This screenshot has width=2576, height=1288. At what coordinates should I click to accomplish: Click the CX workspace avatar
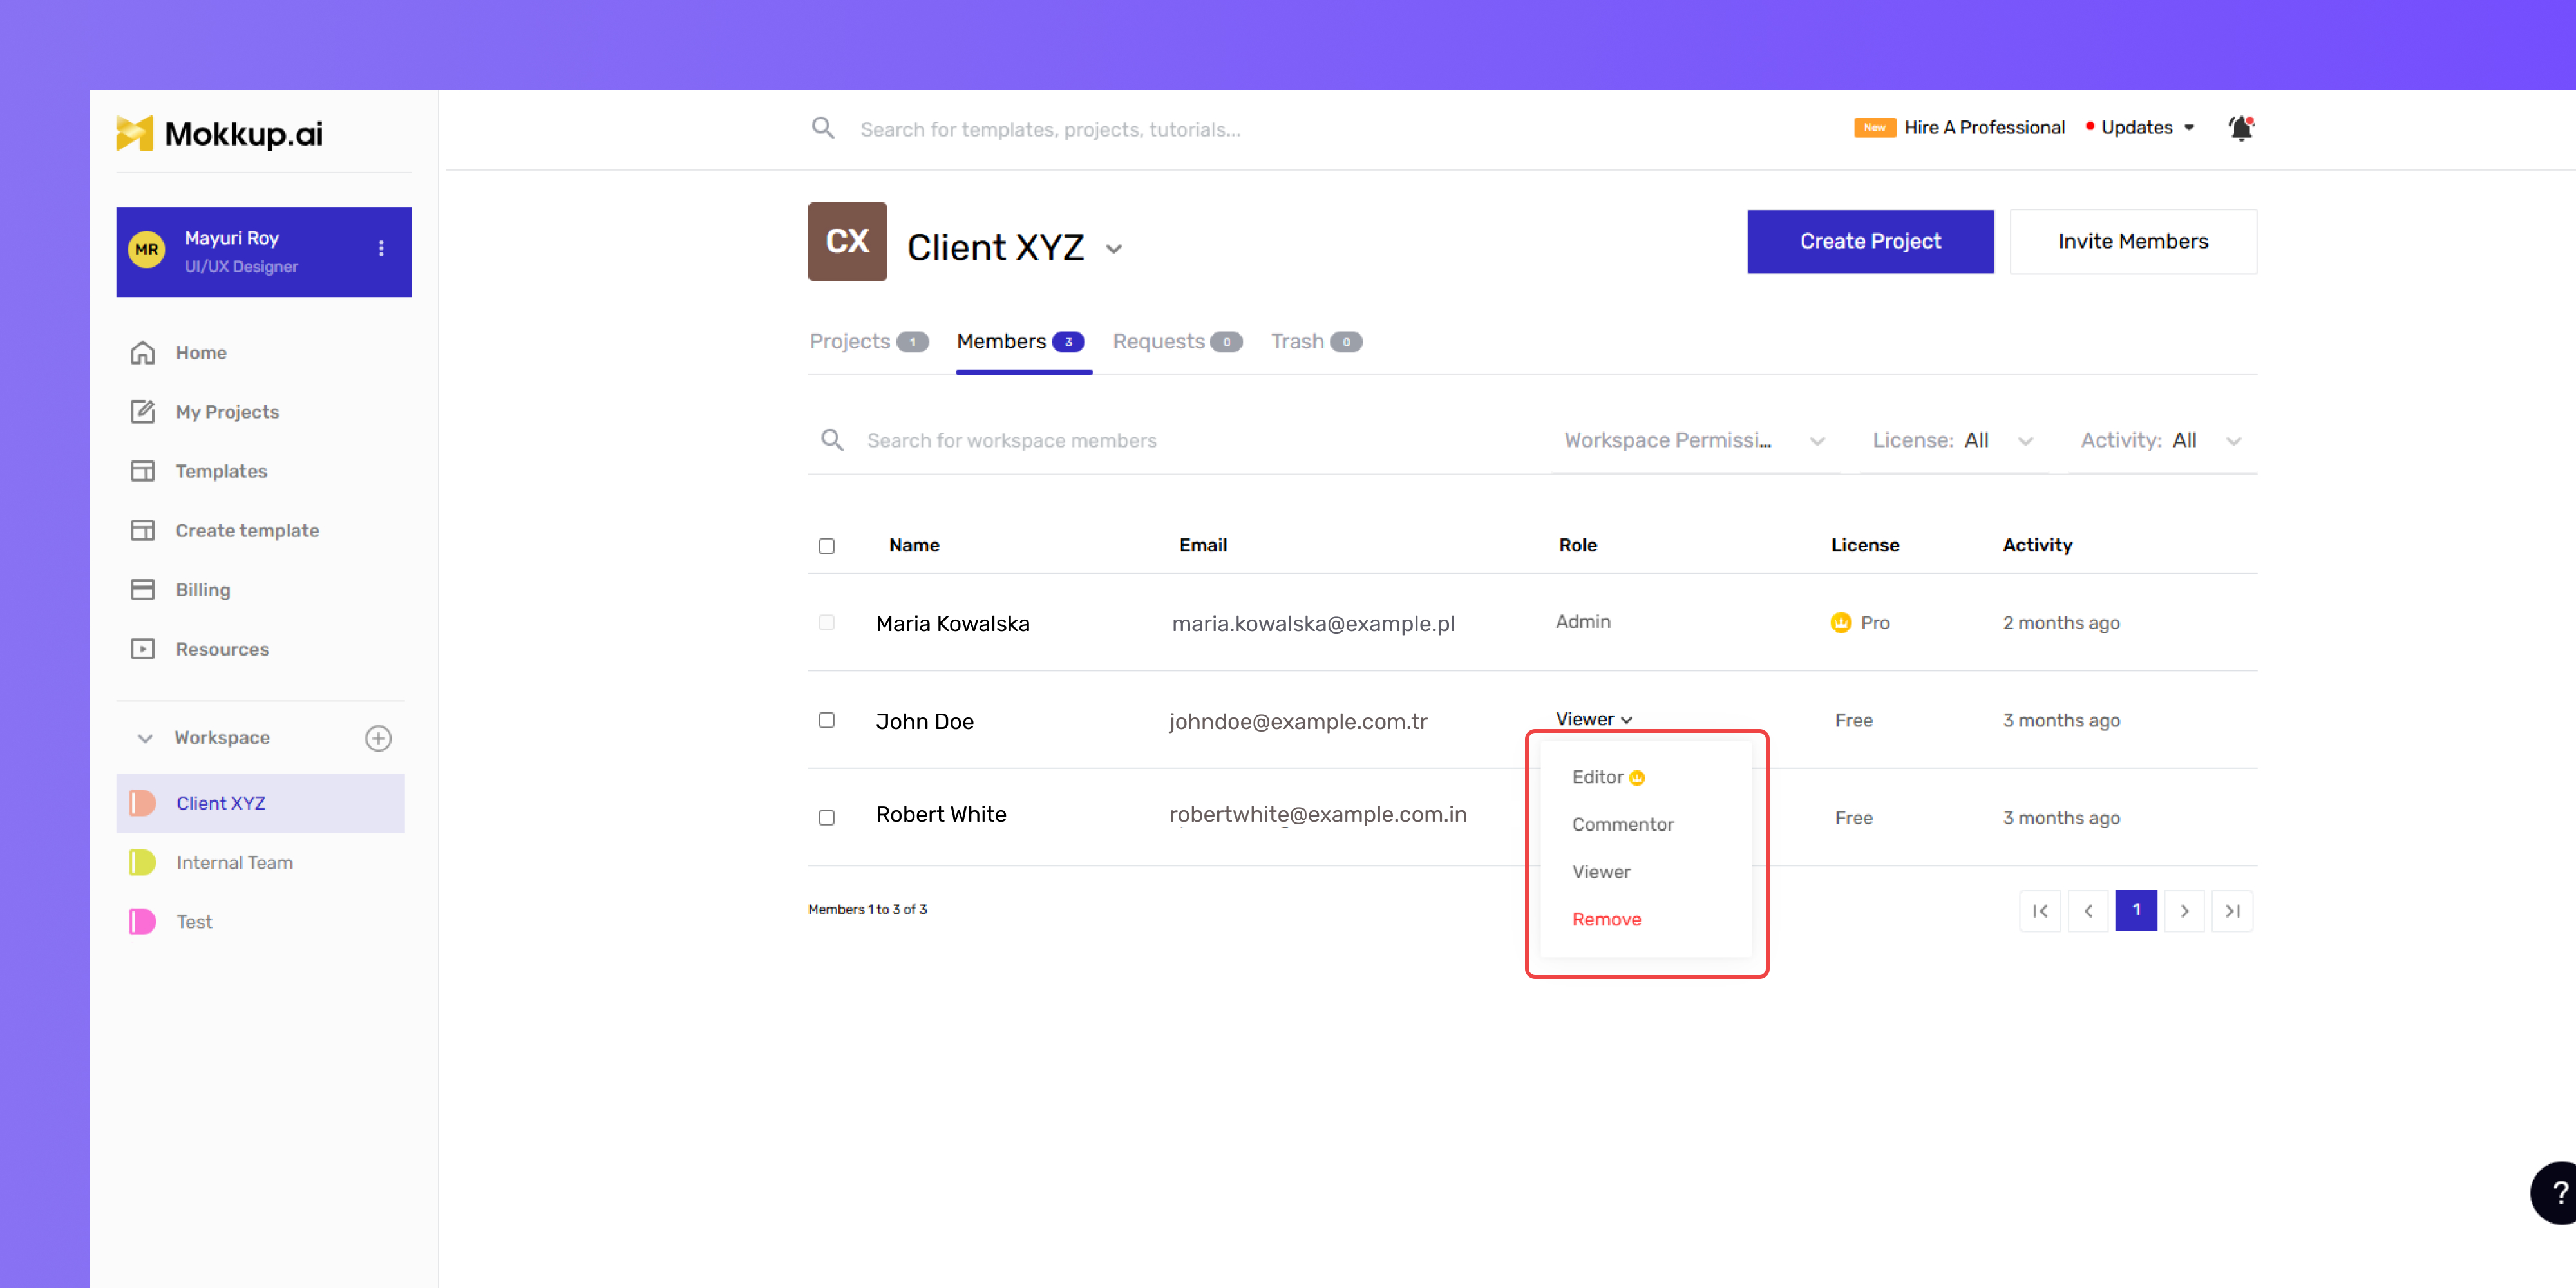click(x=847, y=241)
